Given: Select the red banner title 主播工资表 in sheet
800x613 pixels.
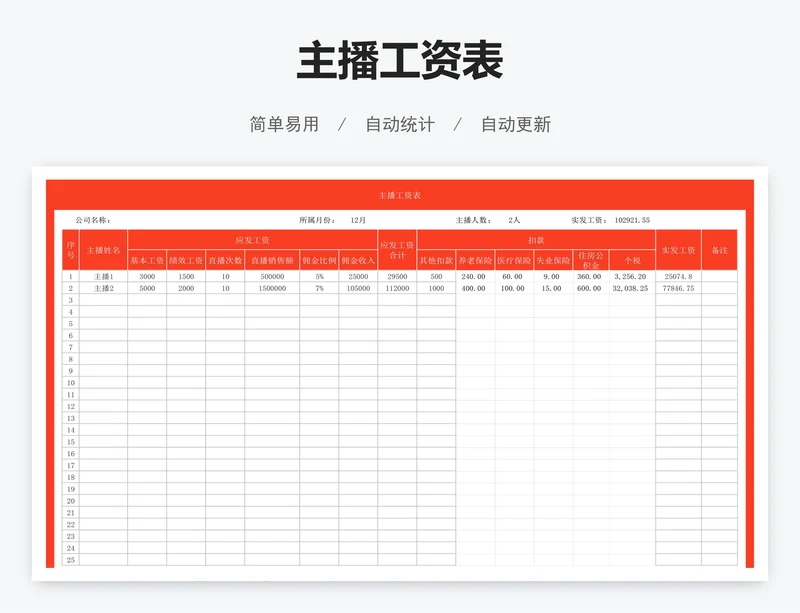Looking at the screenshot, I should [x=399, y=195].
